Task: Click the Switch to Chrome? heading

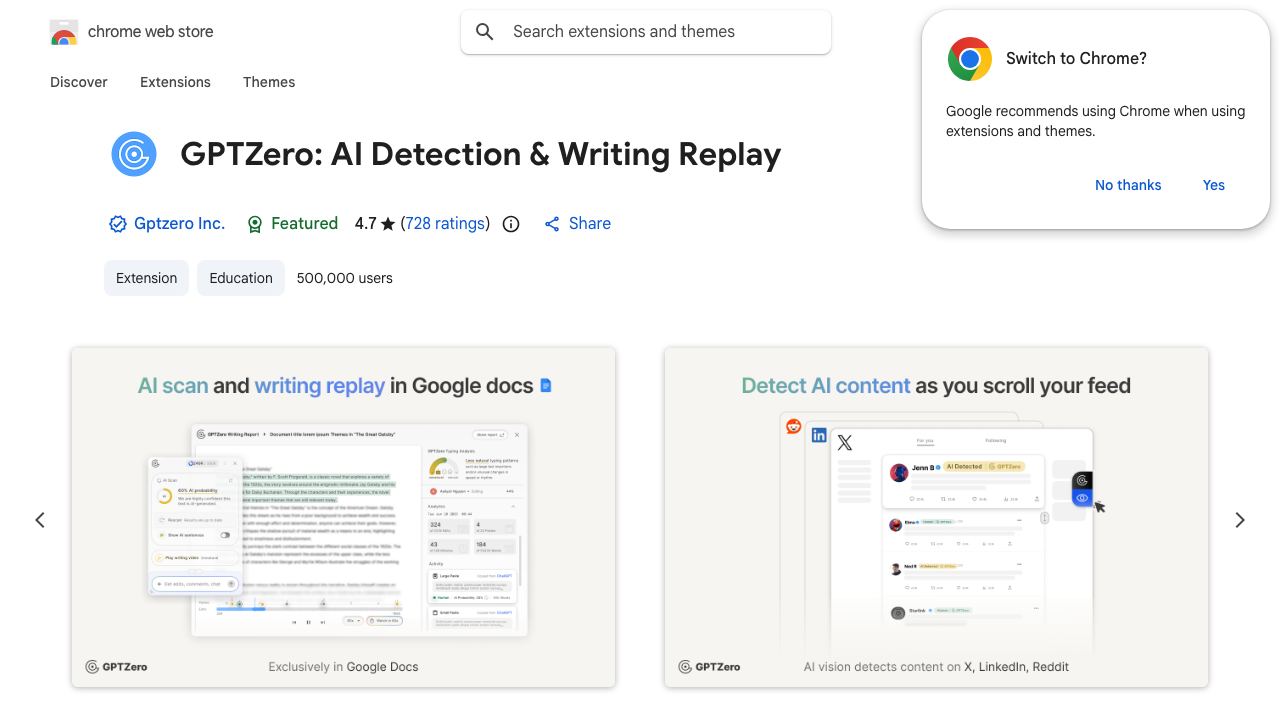Action: click(1076, 59)
